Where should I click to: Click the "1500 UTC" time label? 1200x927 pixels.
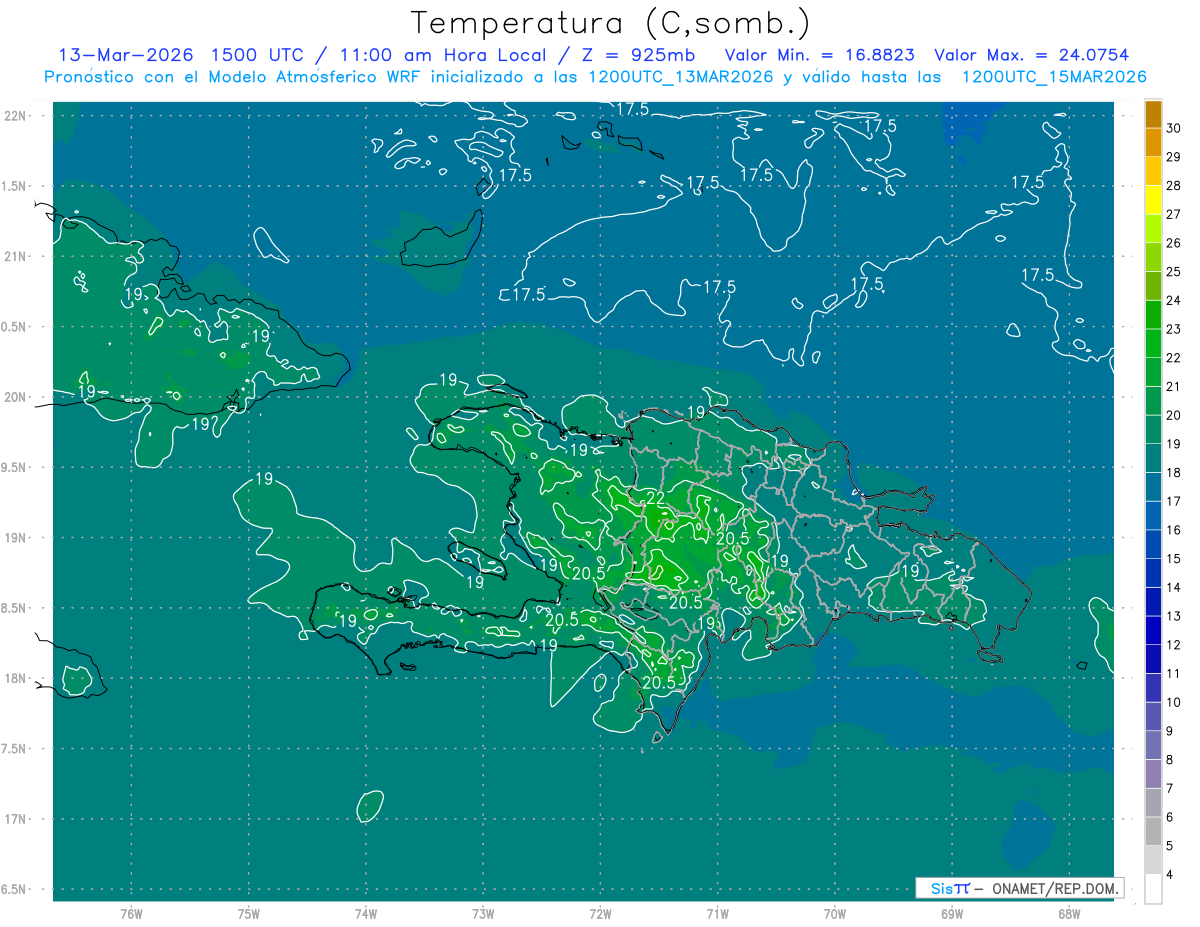[258, 55]
